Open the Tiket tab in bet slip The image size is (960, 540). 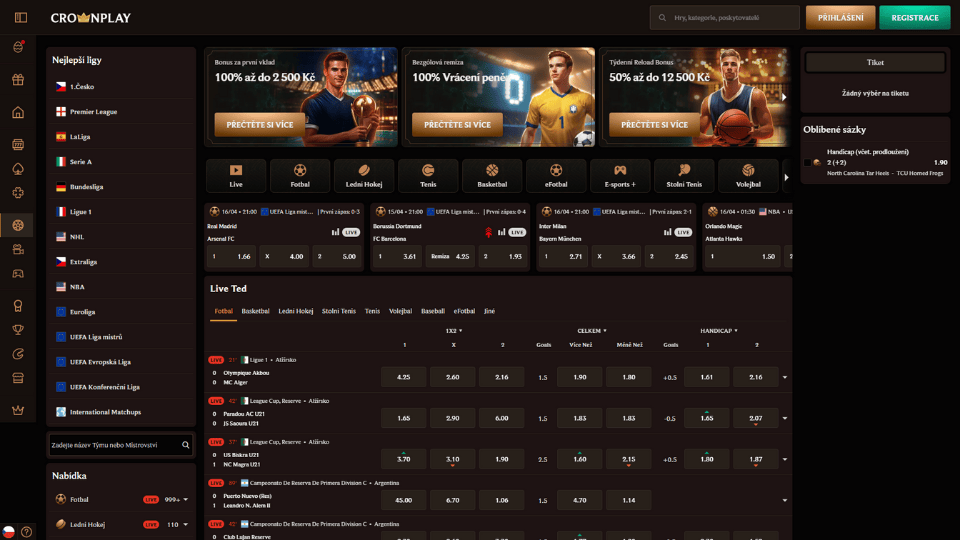[875, 62]
